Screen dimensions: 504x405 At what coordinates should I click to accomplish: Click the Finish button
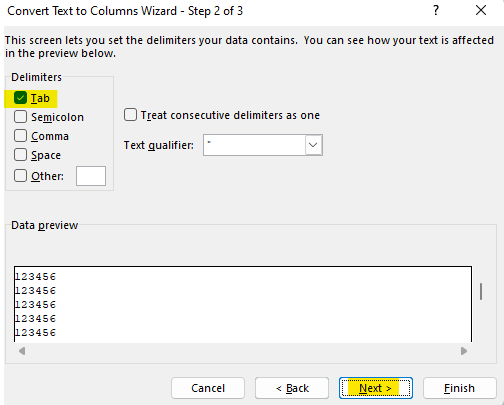click(x=460, y=388)
